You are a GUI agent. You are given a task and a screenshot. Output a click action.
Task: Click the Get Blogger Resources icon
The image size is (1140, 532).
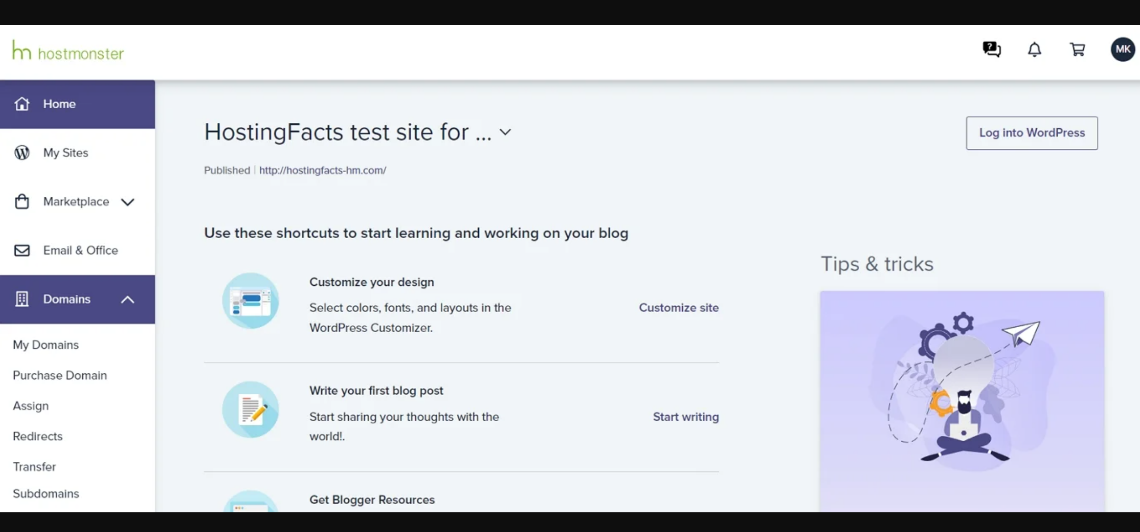[x=251, y=501]
